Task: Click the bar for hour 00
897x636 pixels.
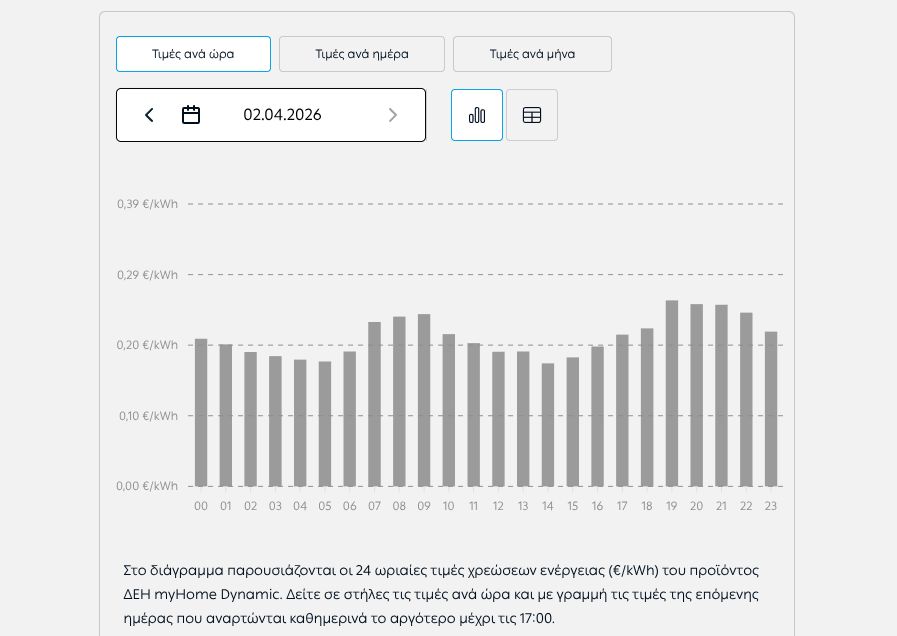Action: coord(201,413)
